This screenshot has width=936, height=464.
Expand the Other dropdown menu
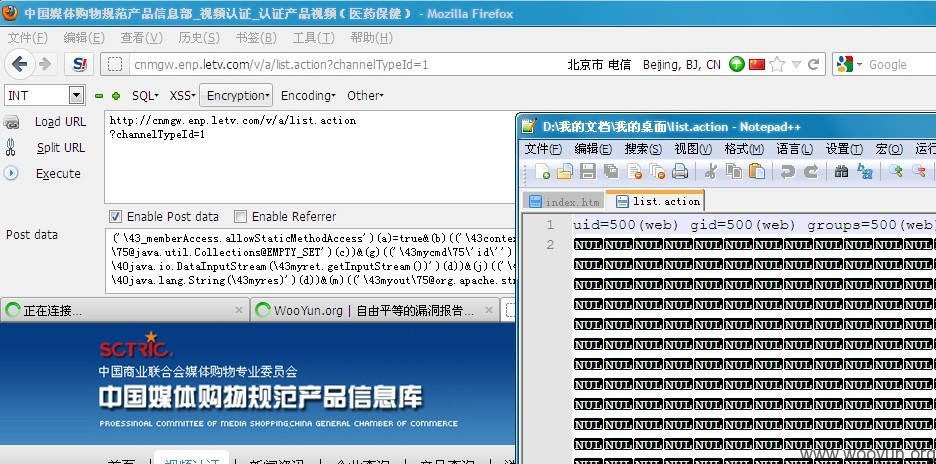pyautogui.click(x=365, y=96)
